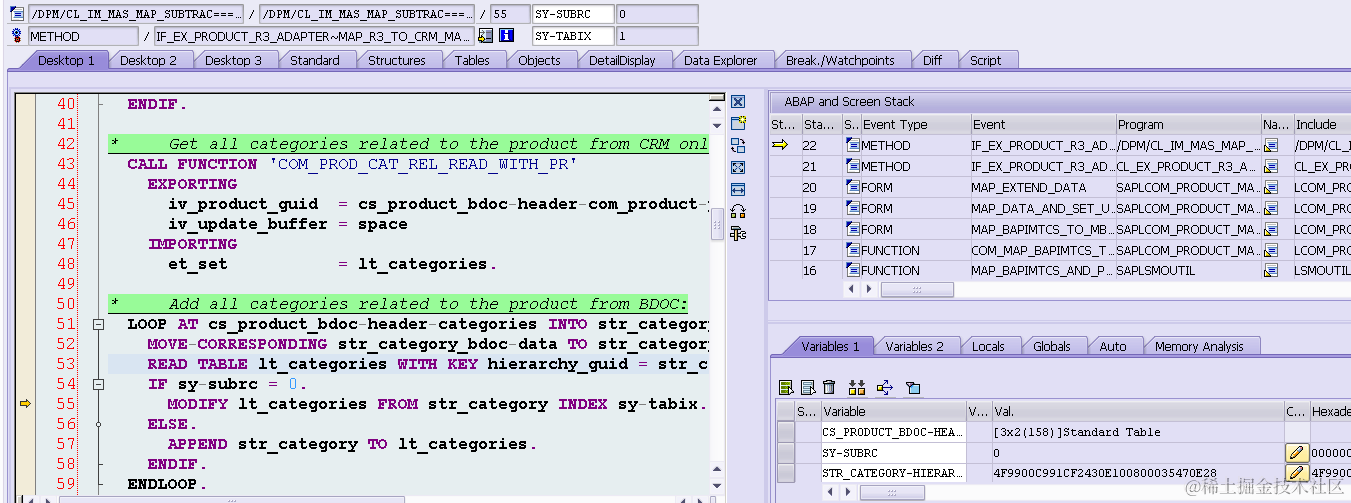Viewport: 1351px width, 503px height.
Task: Click the breakpoint margin at line 53
Action: (x=25, y=364)
